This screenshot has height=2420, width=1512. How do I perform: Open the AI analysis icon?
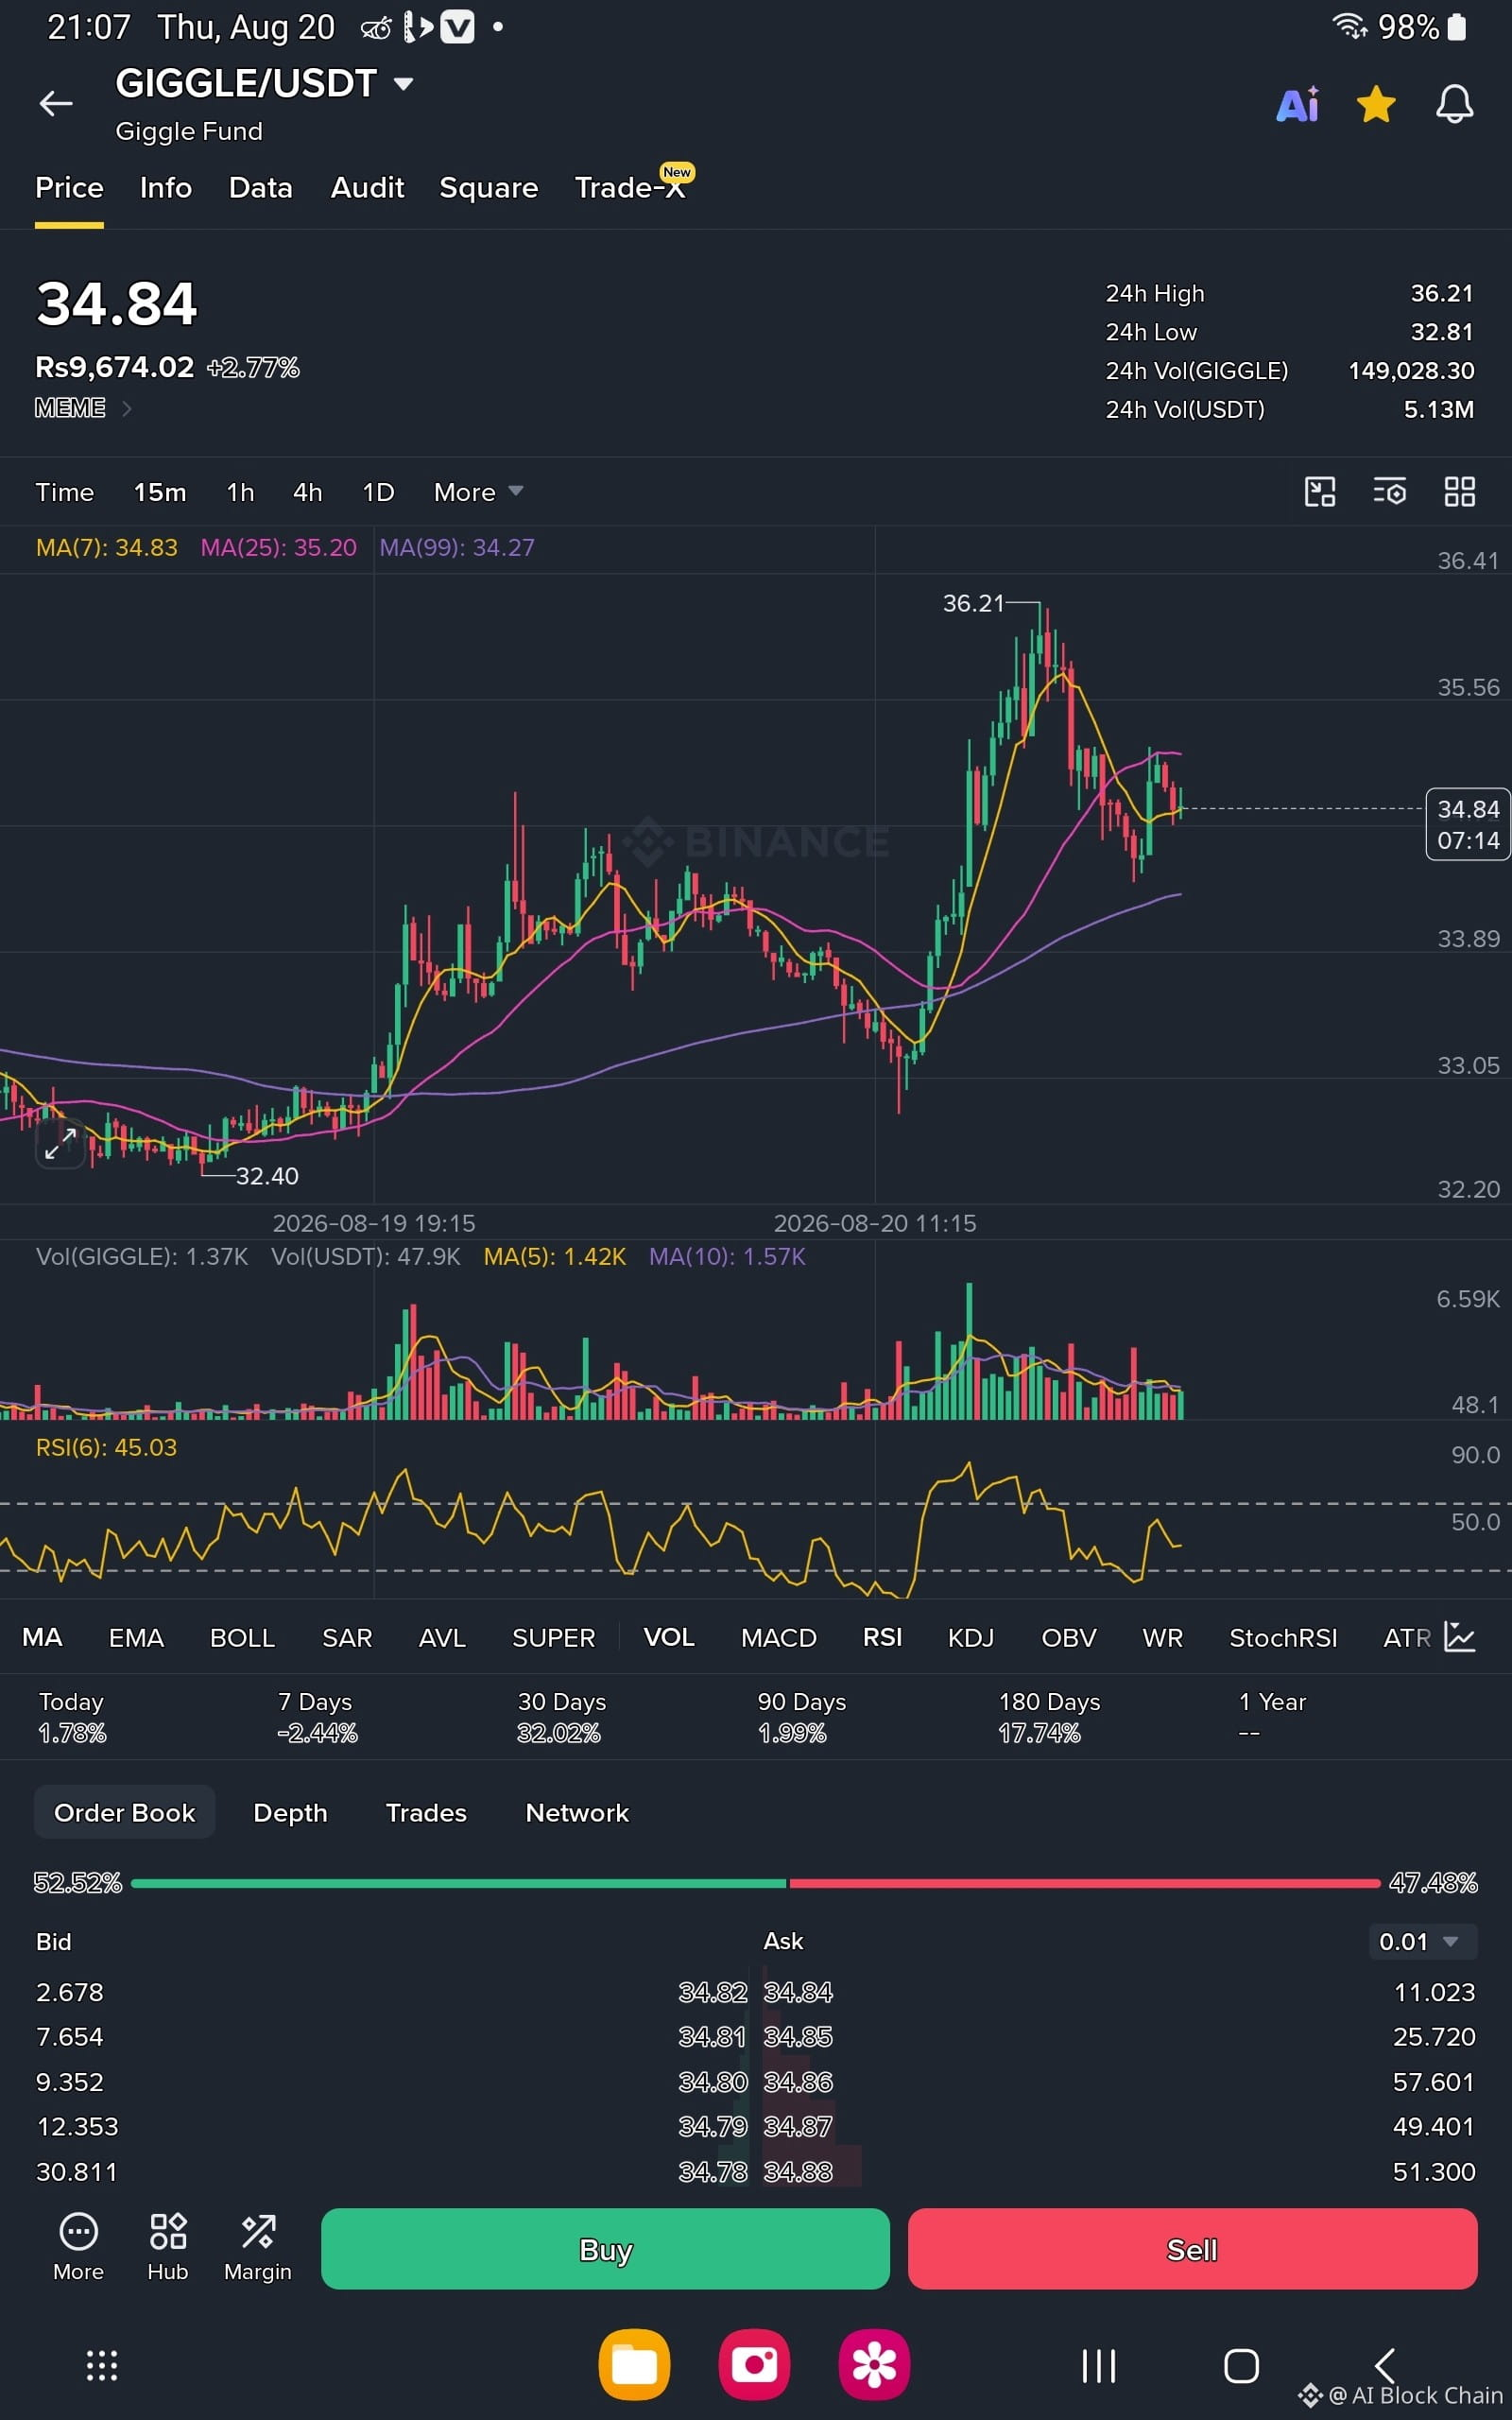[x=1298, y=104]
